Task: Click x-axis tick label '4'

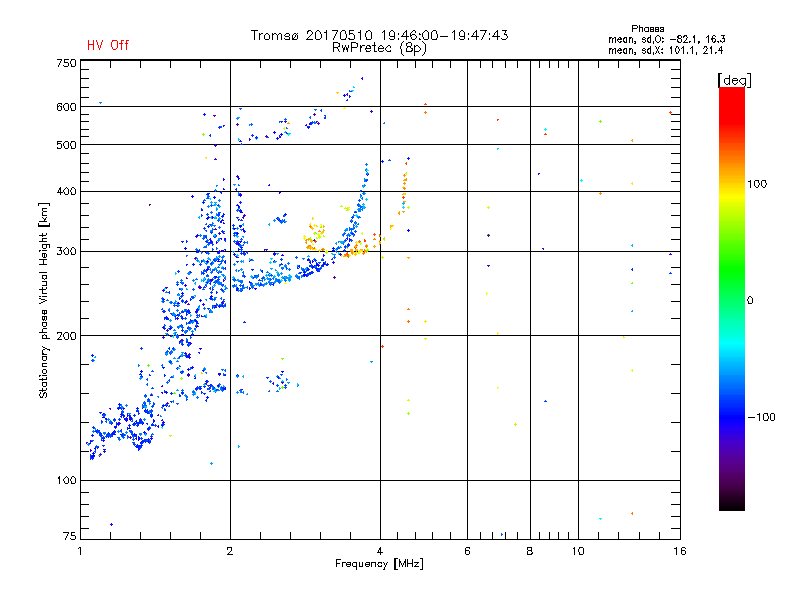Action: point(380,551)
